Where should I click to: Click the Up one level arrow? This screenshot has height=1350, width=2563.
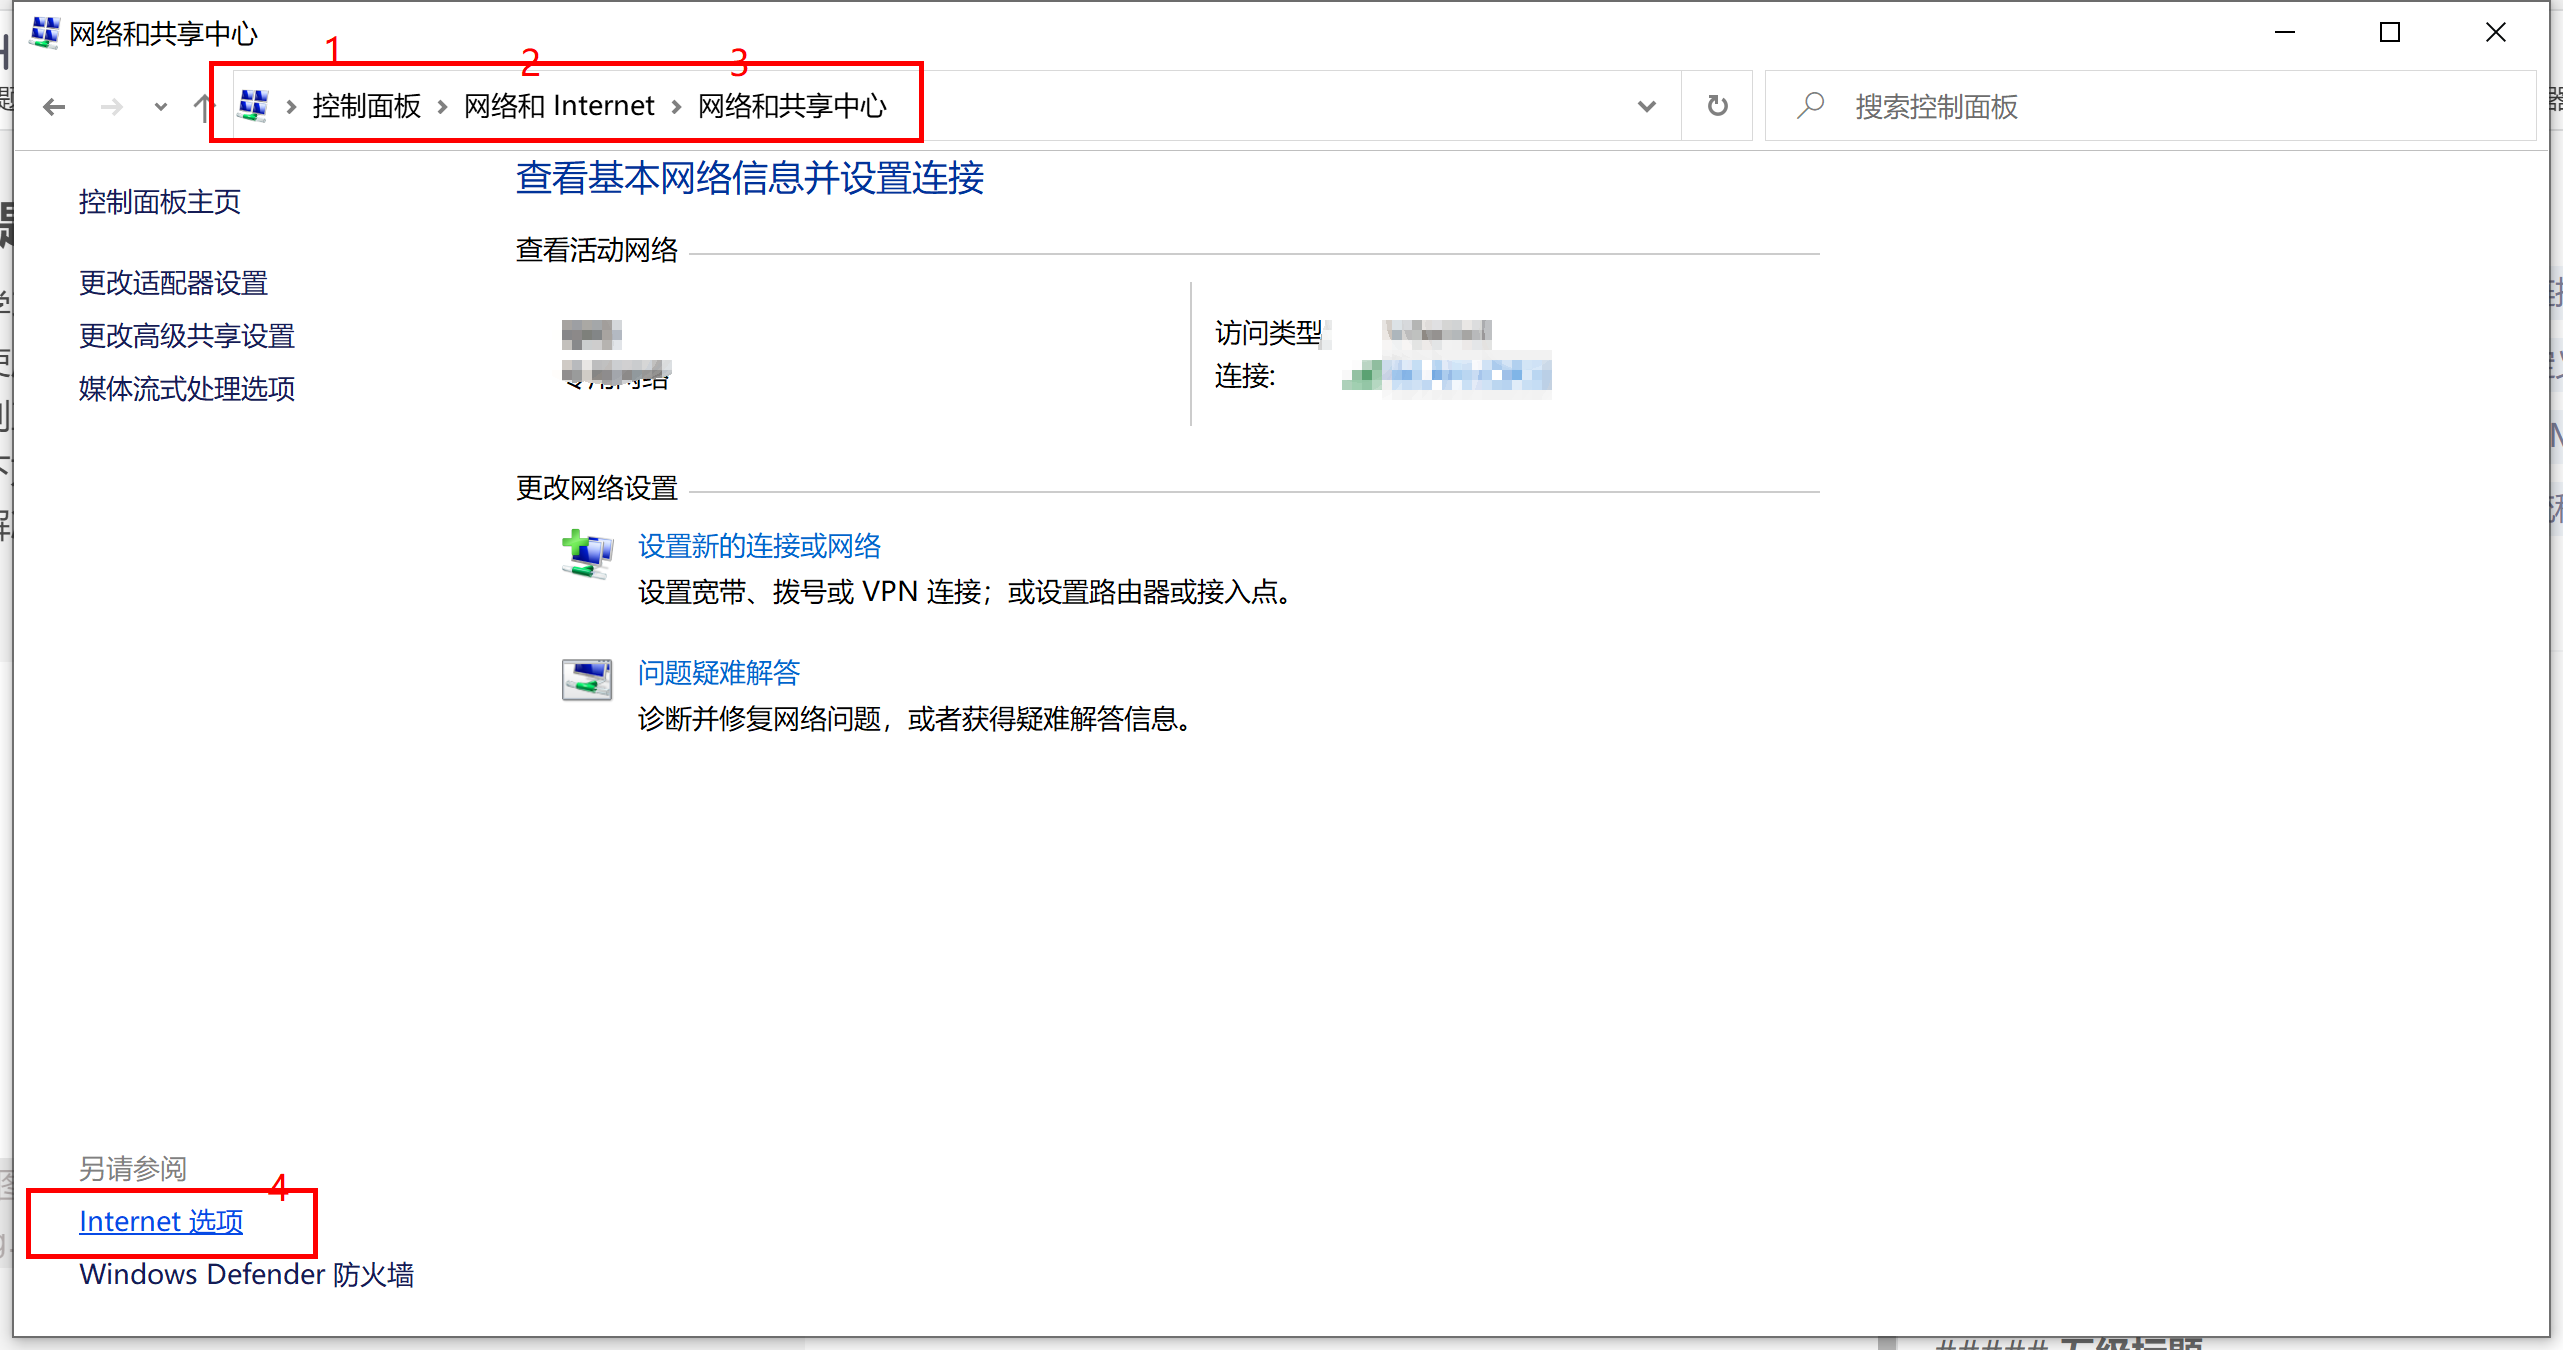[x=203, y=106]
